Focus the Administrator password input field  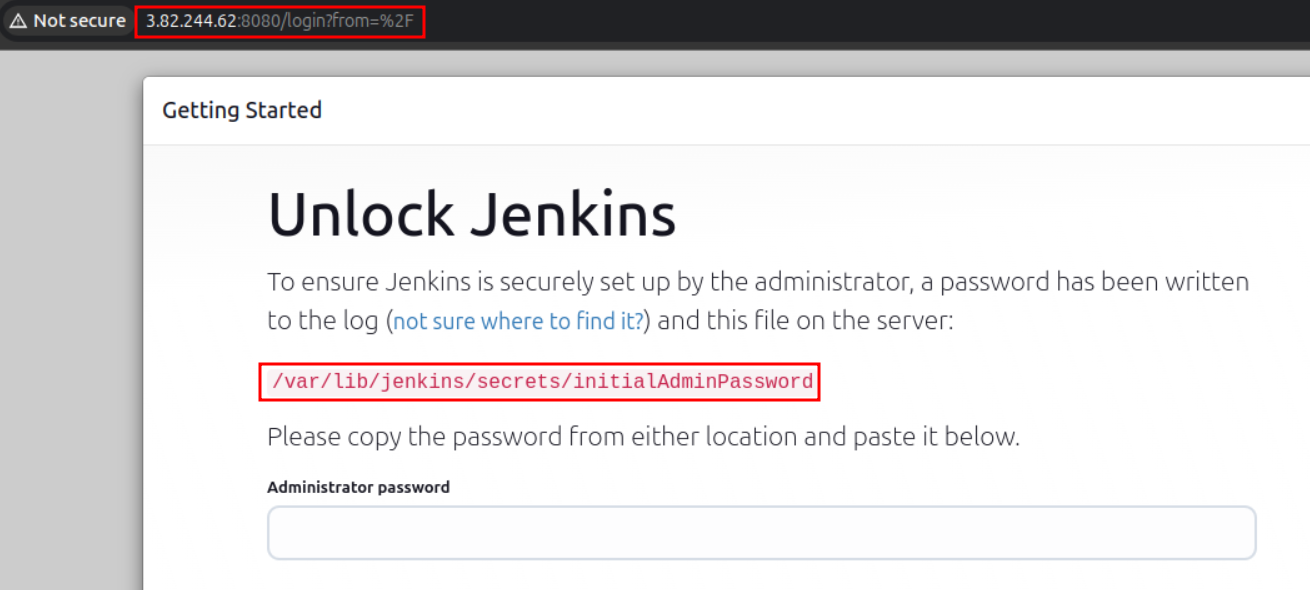click(x=761, y=533)
